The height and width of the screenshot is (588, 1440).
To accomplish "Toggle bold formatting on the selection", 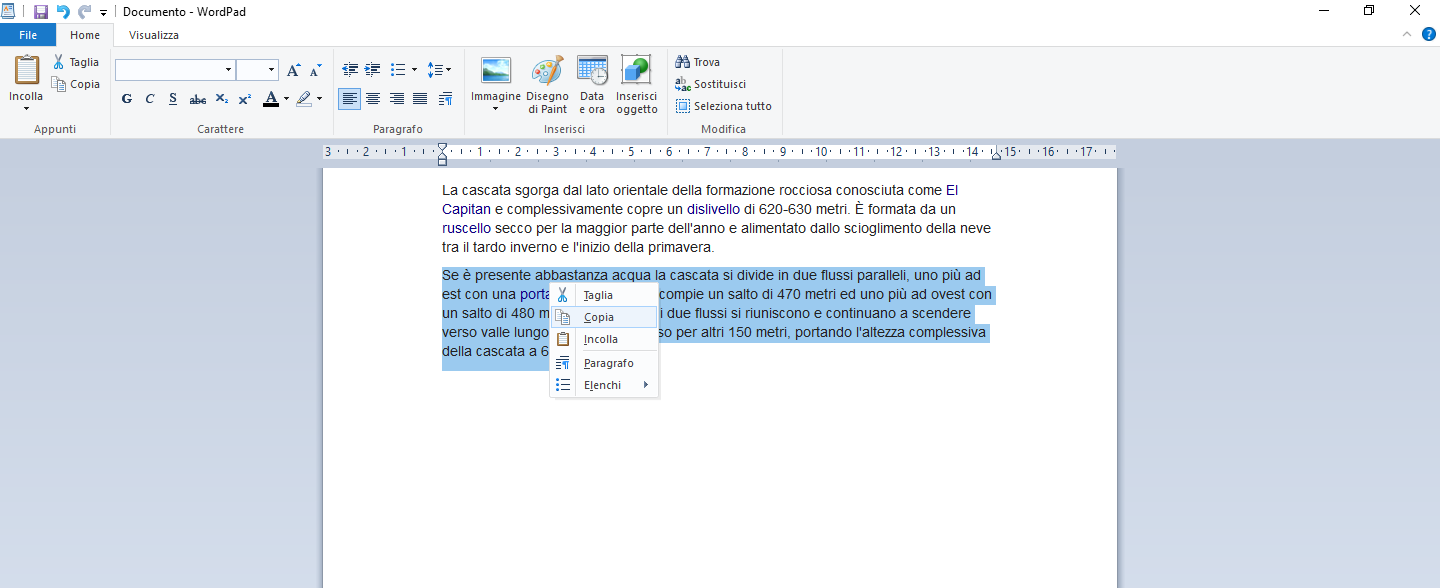I will click(x=126, y=98).
